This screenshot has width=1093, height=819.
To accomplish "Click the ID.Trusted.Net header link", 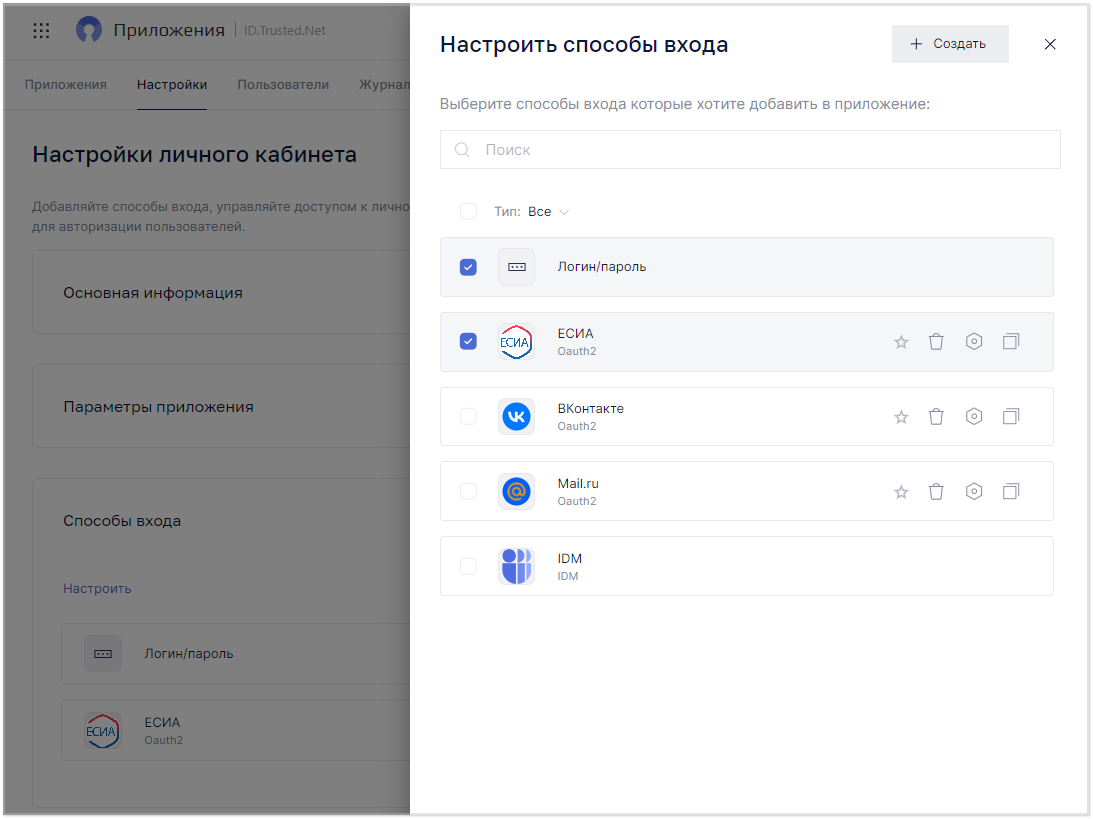I will tap(284, 31).
